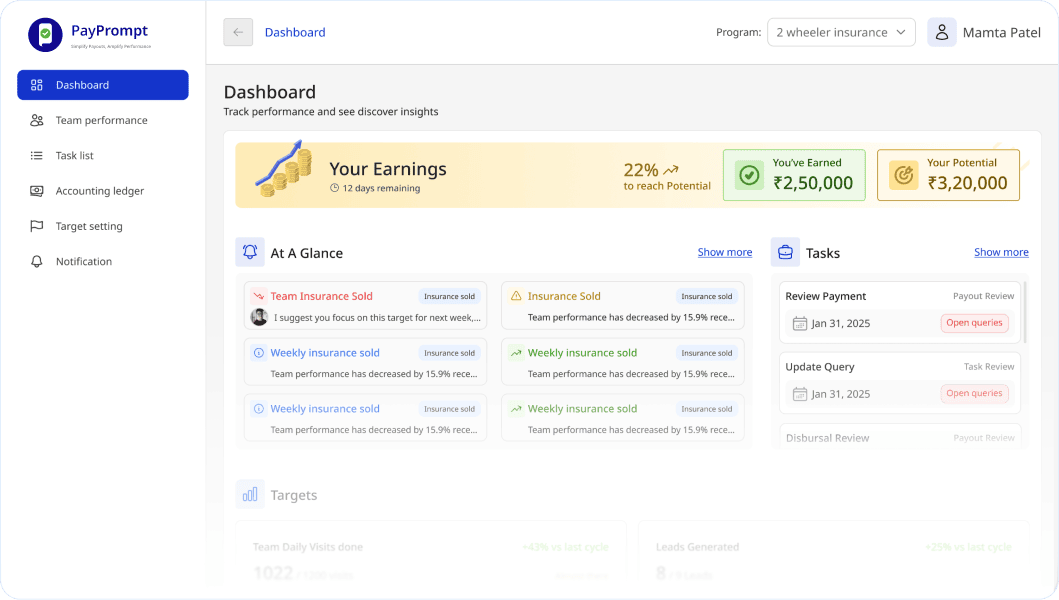Toggle the Insurance sold label on Weekly insurance sold

(x=453, y=352)
